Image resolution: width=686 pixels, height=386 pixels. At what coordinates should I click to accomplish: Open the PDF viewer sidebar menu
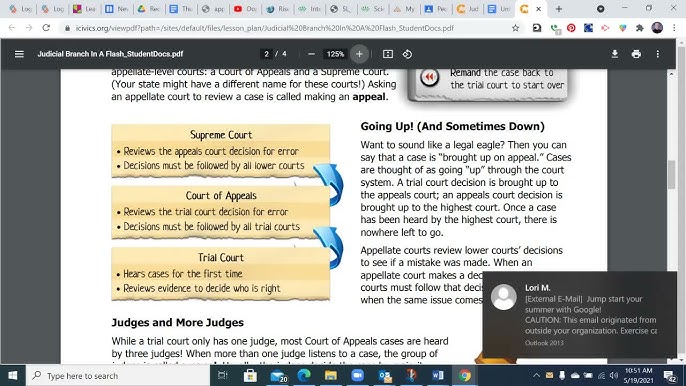tap(19, 54)
